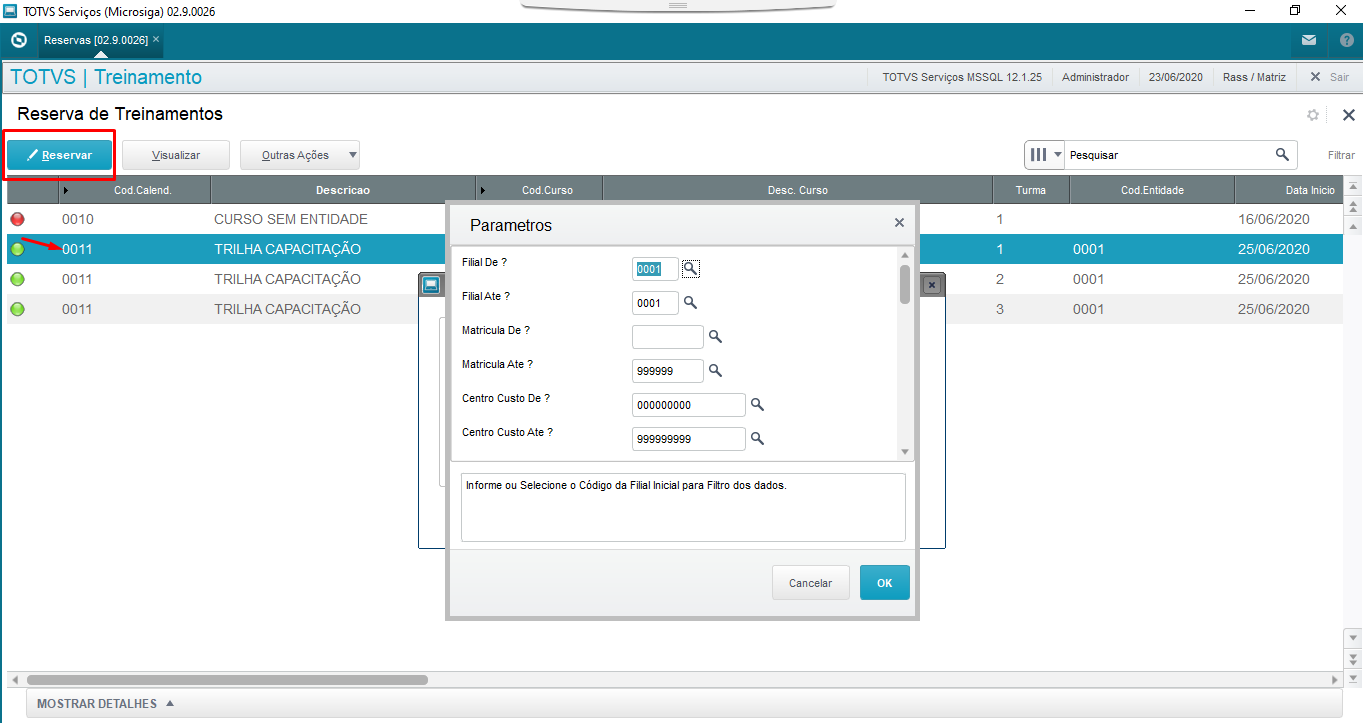Open lookup for Matricula Ate field
This screenshot has width=1363, height=723.
715,370
